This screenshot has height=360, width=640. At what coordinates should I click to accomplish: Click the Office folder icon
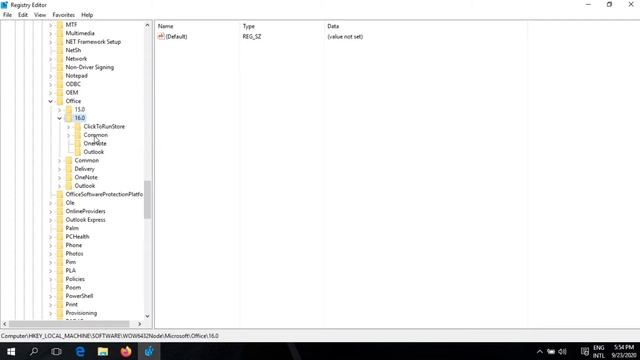click(60, 101)
